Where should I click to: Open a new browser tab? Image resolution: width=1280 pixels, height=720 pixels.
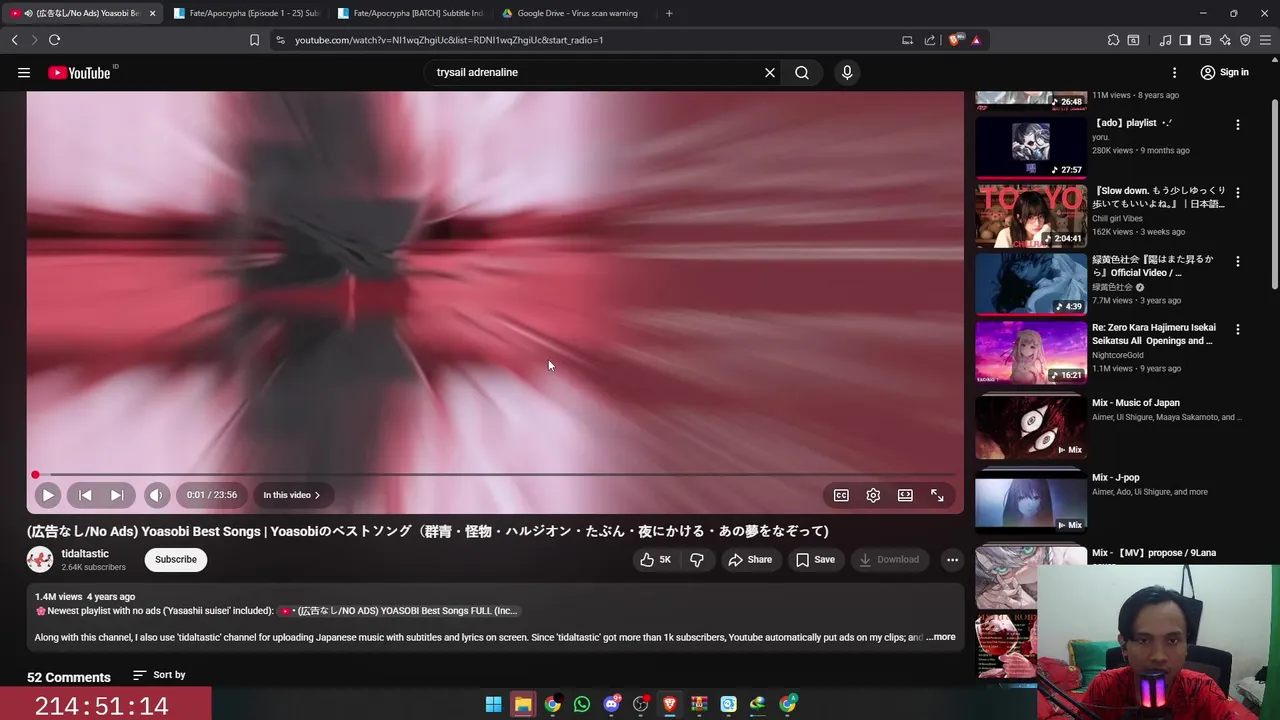(669, 13)
